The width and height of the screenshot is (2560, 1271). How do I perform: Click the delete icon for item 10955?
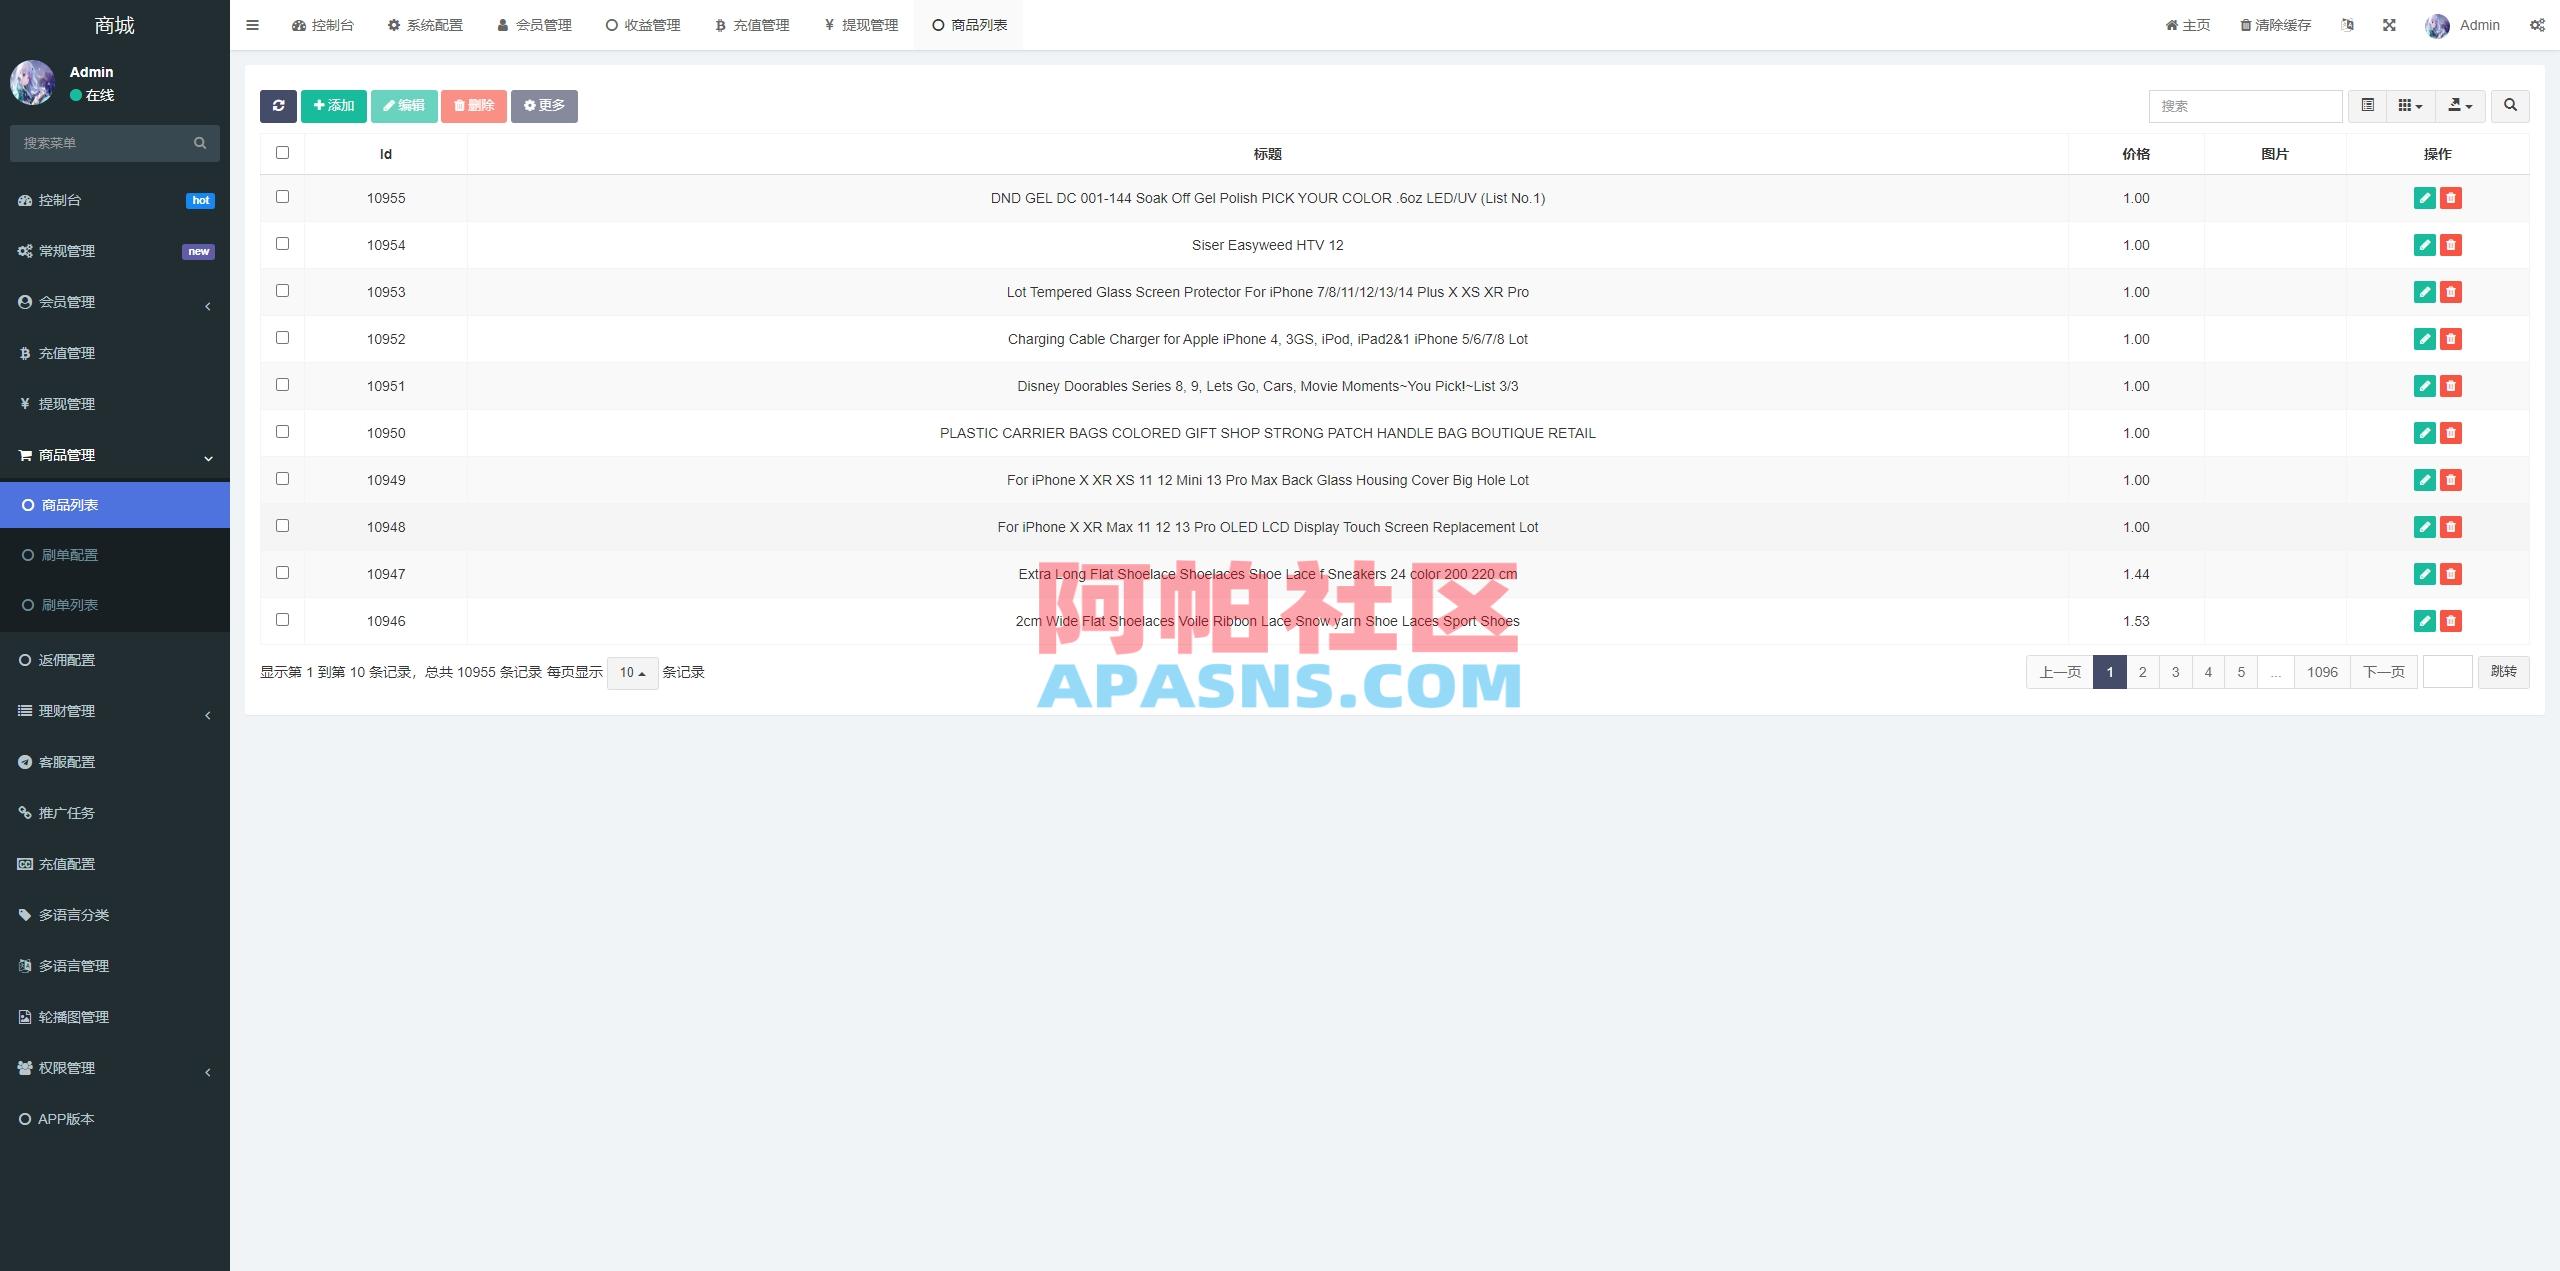(2450, 198)
